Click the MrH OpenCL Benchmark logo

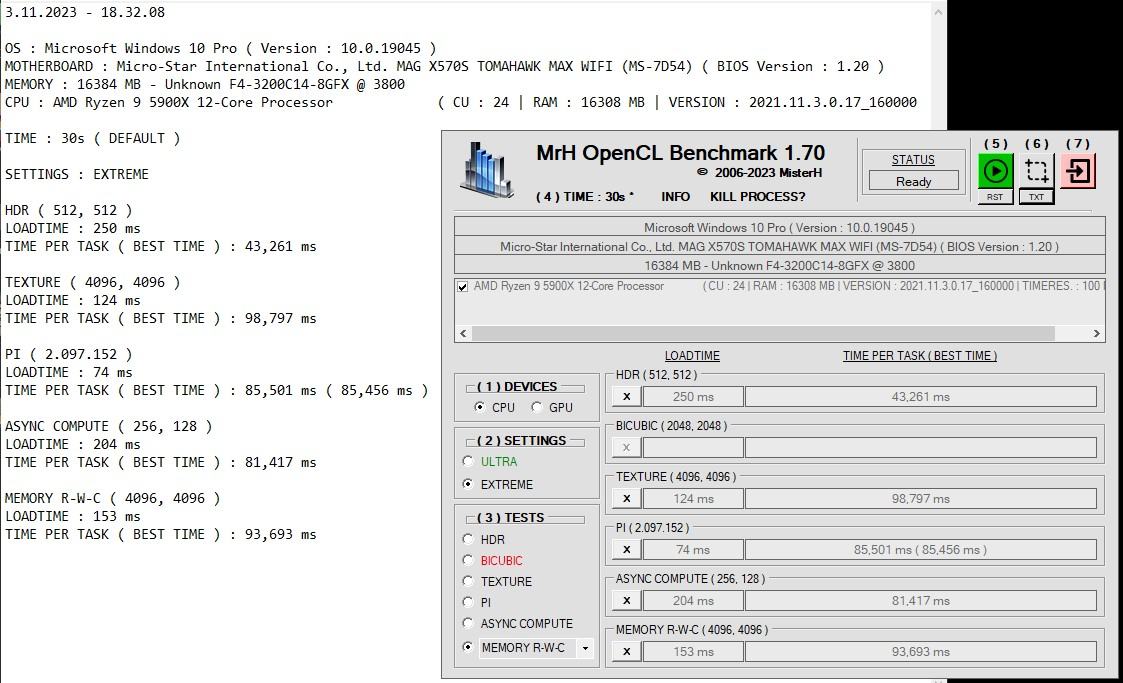pos(487,170)
